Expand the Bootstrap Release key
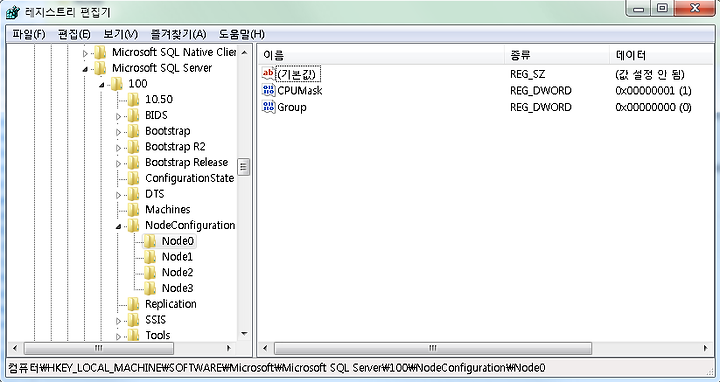This screenshot has width=720, height=382. 118,163
